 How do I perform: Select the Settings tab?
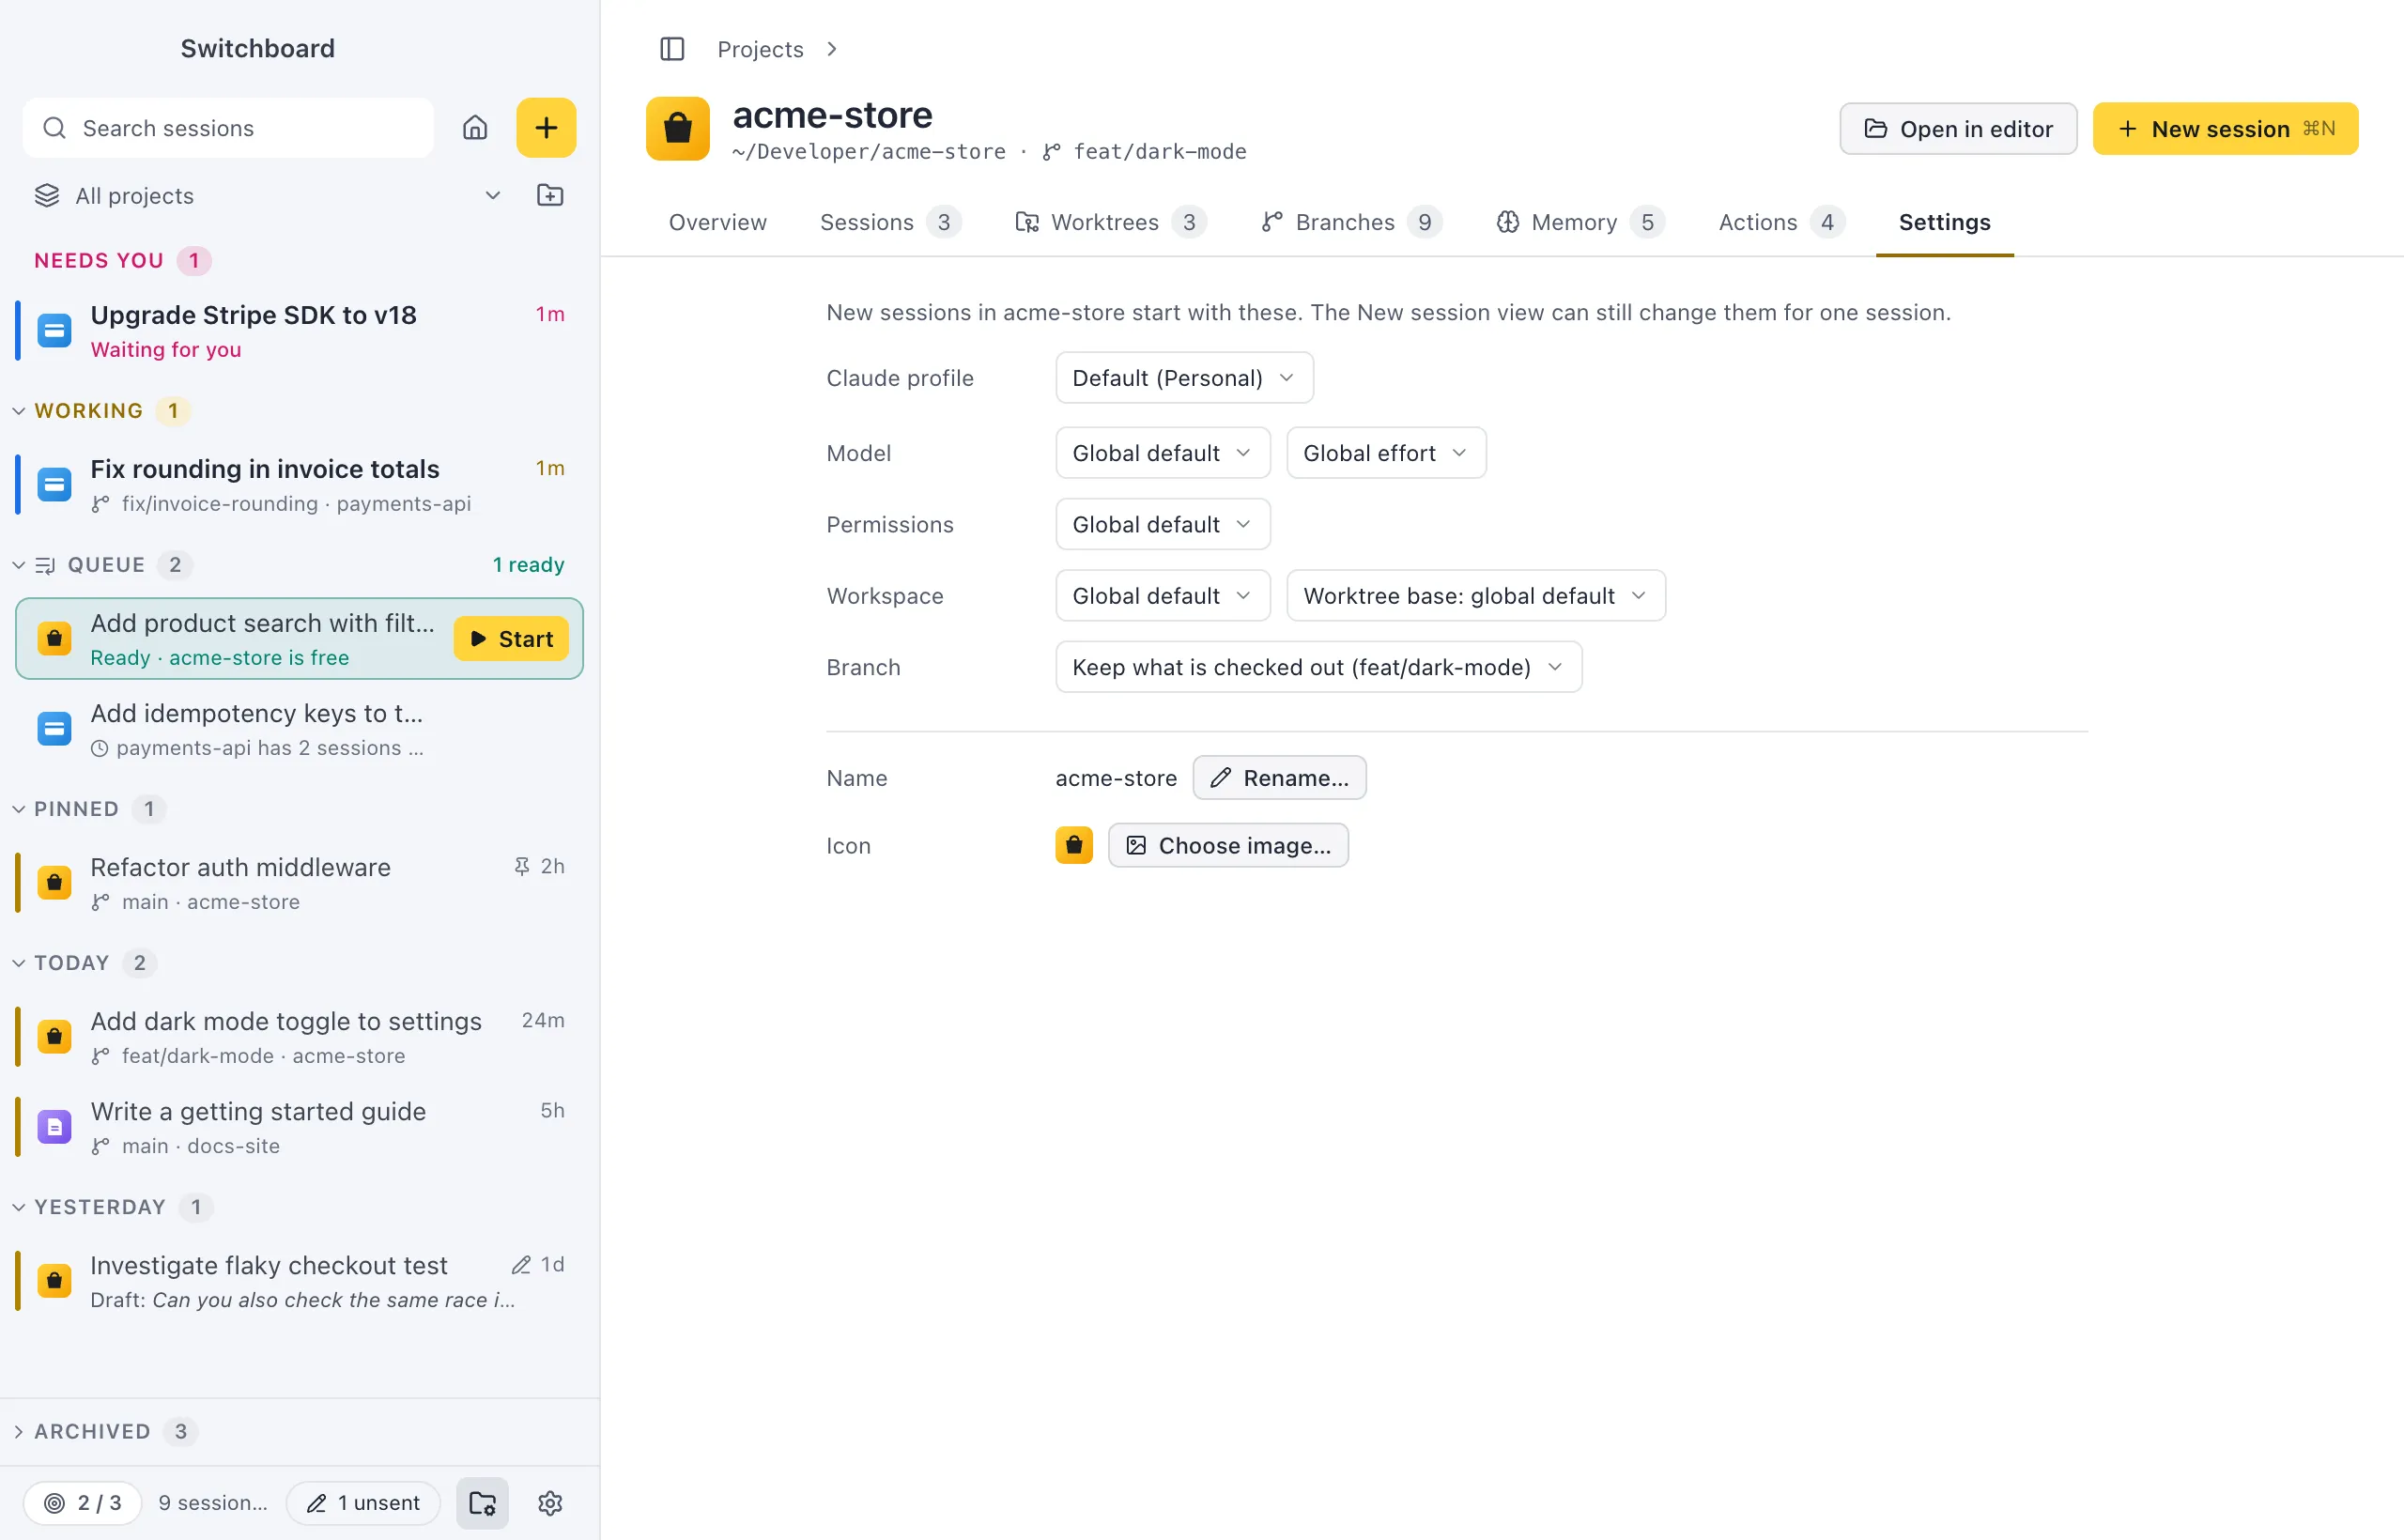pos(1944,222)
